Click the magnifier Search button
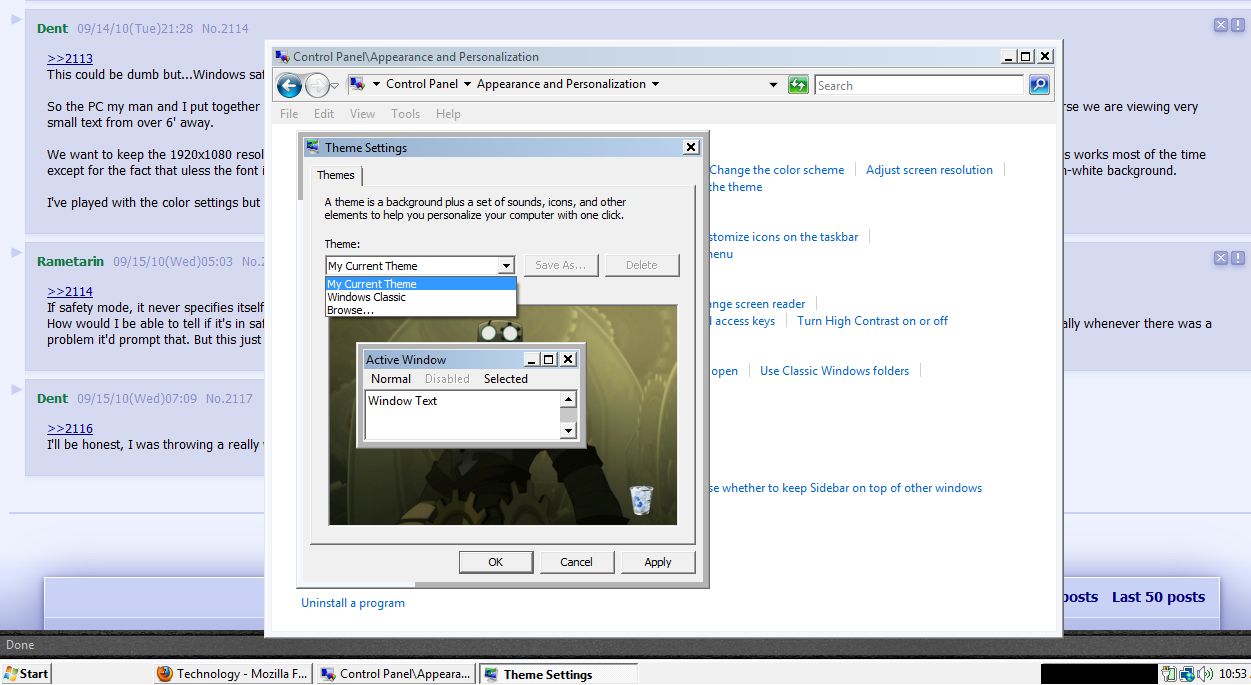Screen dimensions: 1251x685 pos(1039,85)
